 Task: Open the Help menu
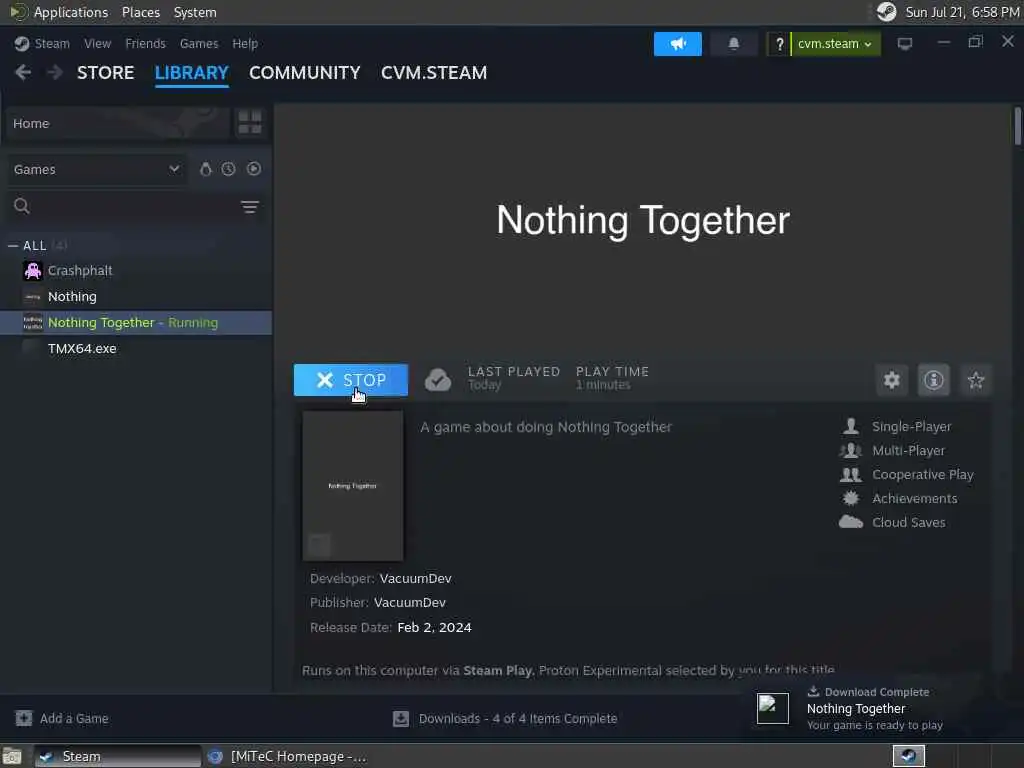(245, 44)
